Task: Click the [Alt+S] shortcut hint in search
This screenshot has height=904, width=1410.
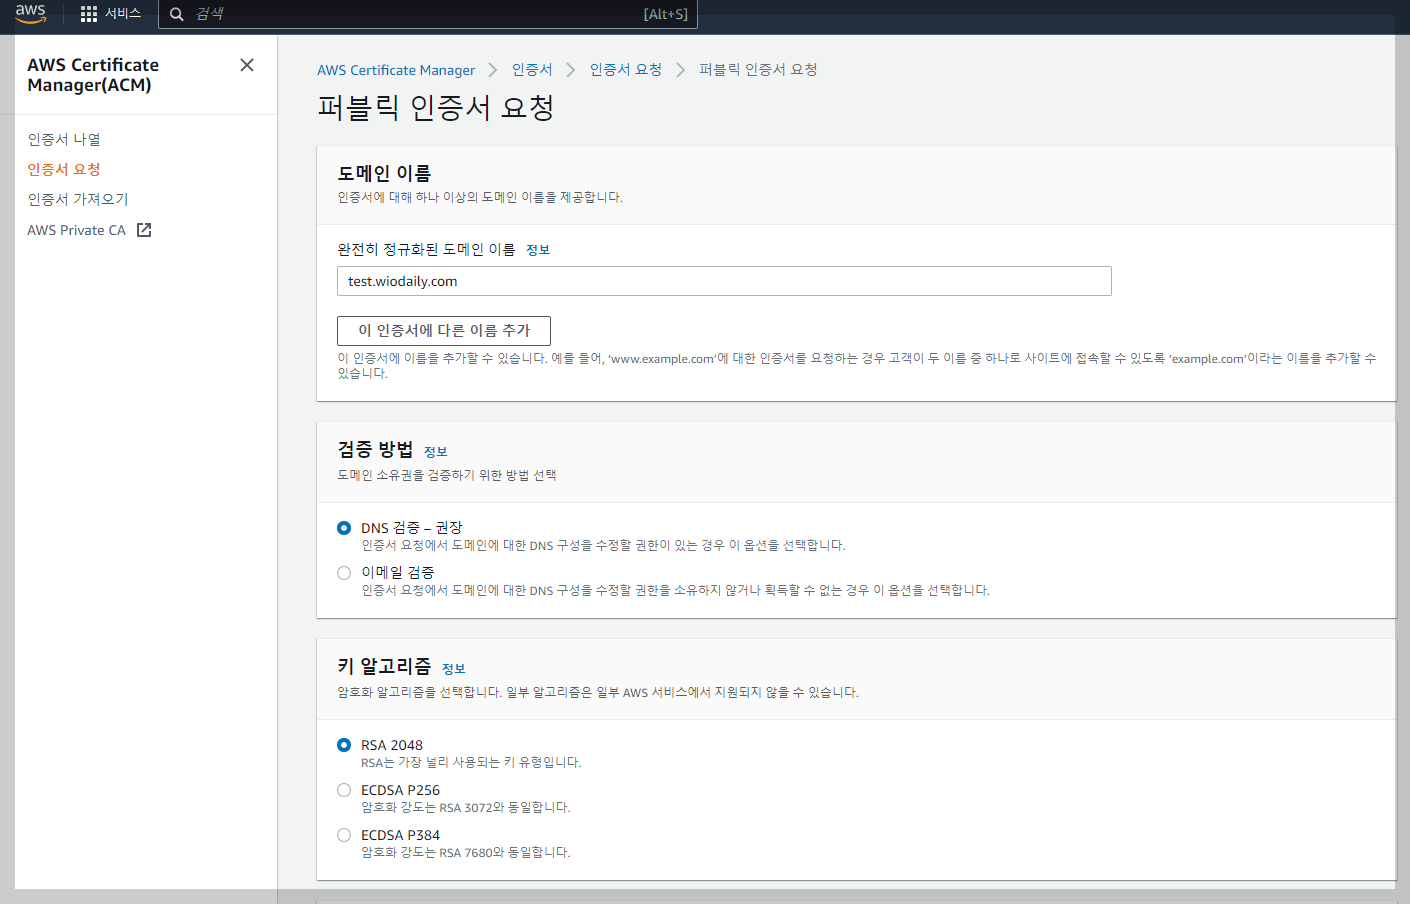Action: 666,14
